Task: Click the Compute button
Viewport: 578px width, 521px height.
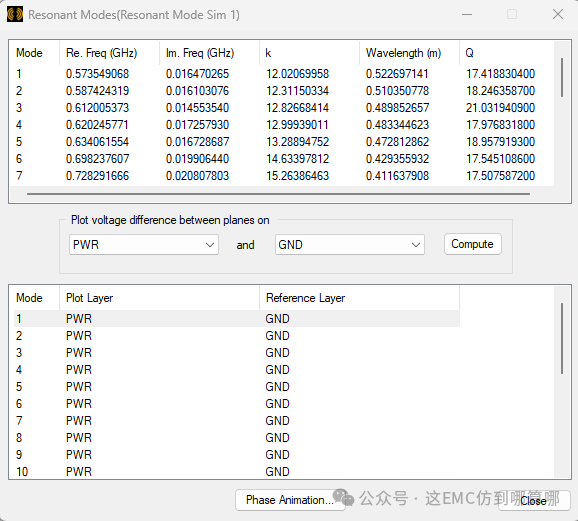Action: click(x=473, y=244)
